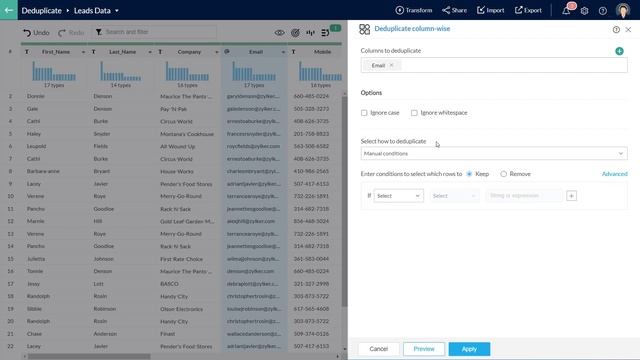Select the Remove radio button

(504, 174)
